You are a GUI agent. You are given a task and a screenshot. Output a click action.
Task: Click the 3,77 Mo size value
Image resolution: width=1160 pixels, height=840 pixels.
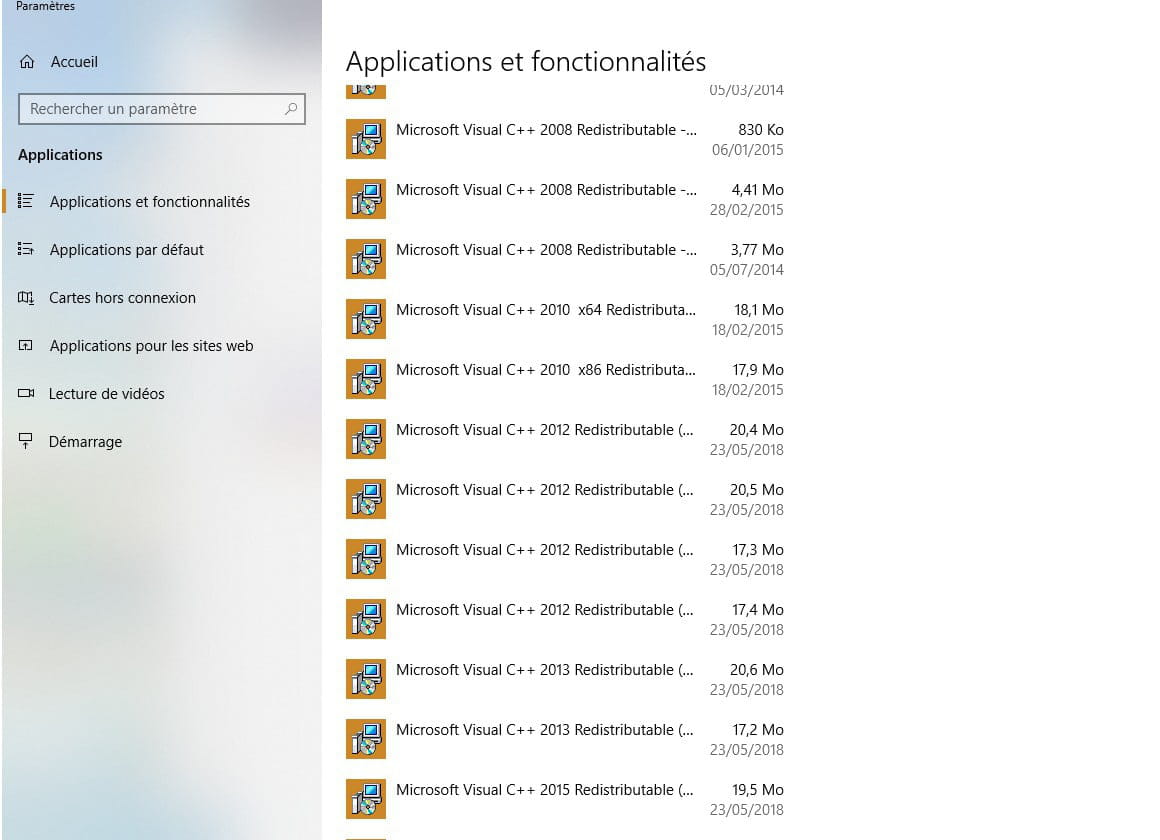(757, 249)
